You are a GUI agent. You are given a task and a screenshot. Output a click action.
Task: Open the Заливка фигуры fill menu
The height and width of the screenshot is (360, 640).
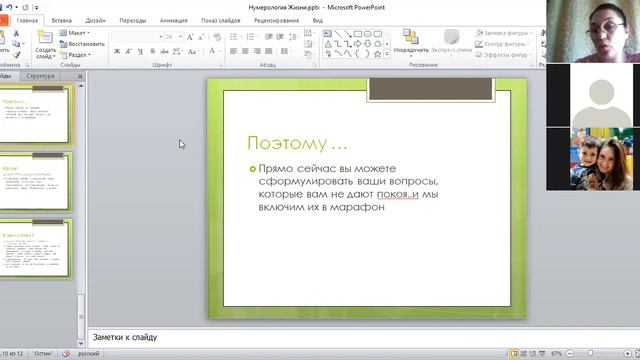pyautogui.click(x=503, y=33)
